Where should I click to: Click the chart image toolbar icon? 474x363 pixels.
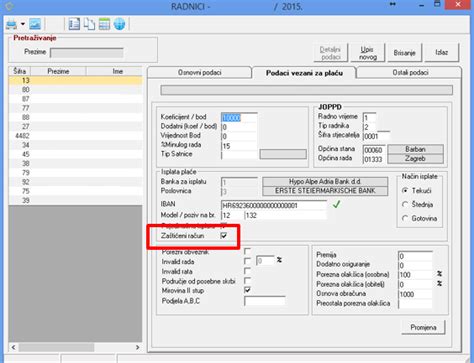pos(35,24)
